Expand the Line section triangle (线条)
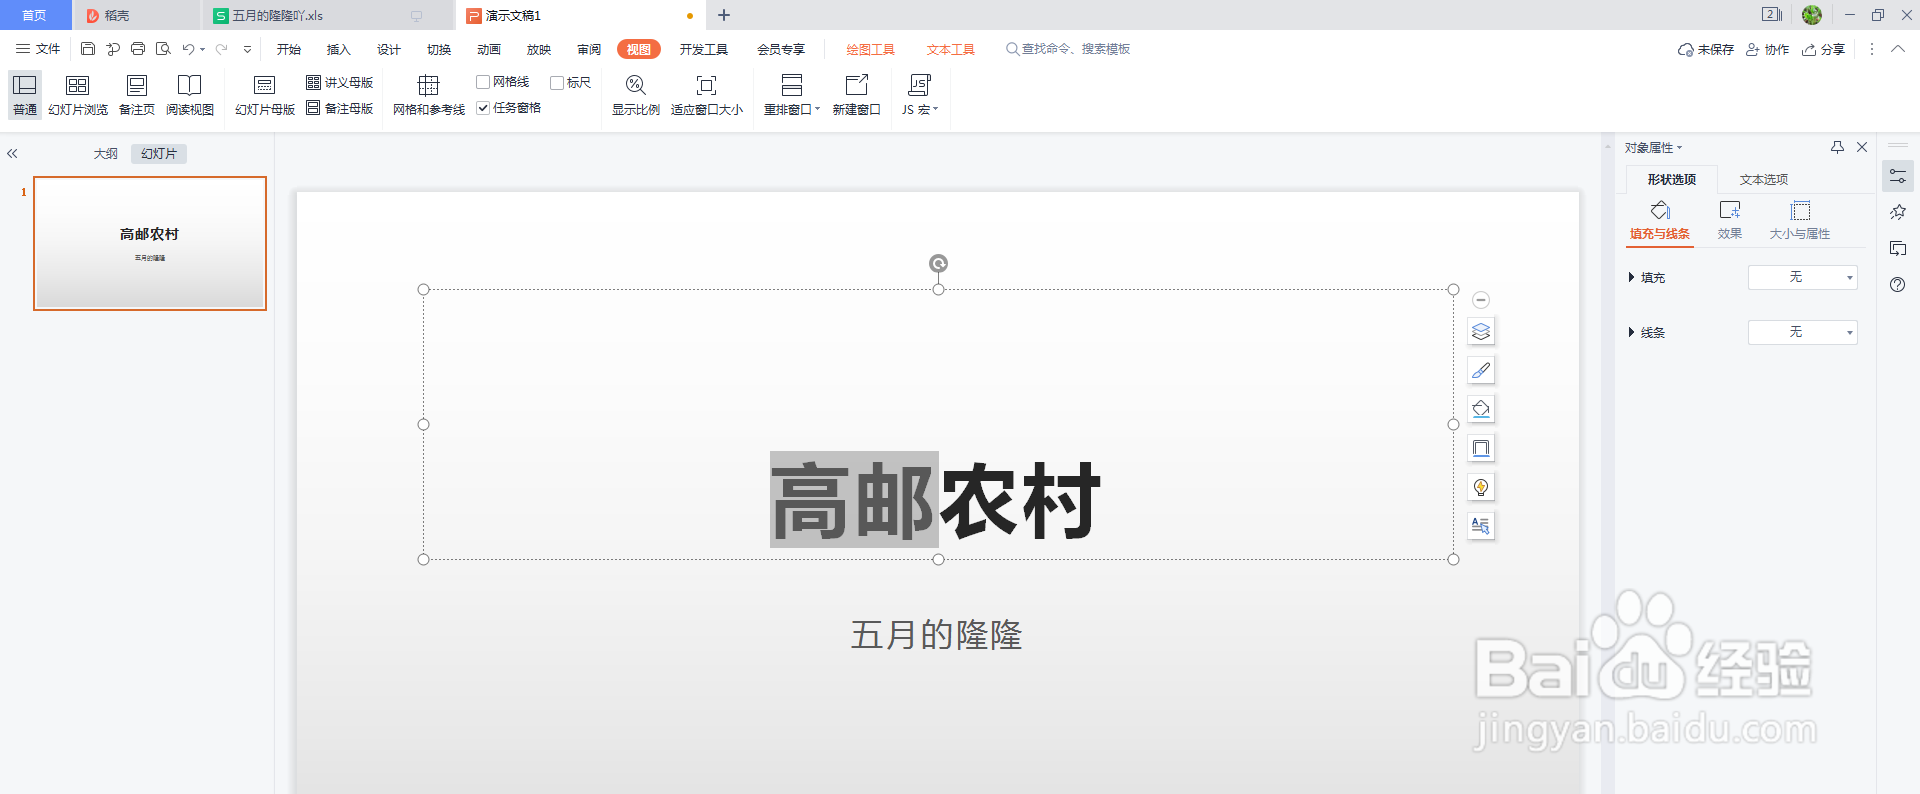The width and height of the screenshot is (1920, 794). (1631, 332)
